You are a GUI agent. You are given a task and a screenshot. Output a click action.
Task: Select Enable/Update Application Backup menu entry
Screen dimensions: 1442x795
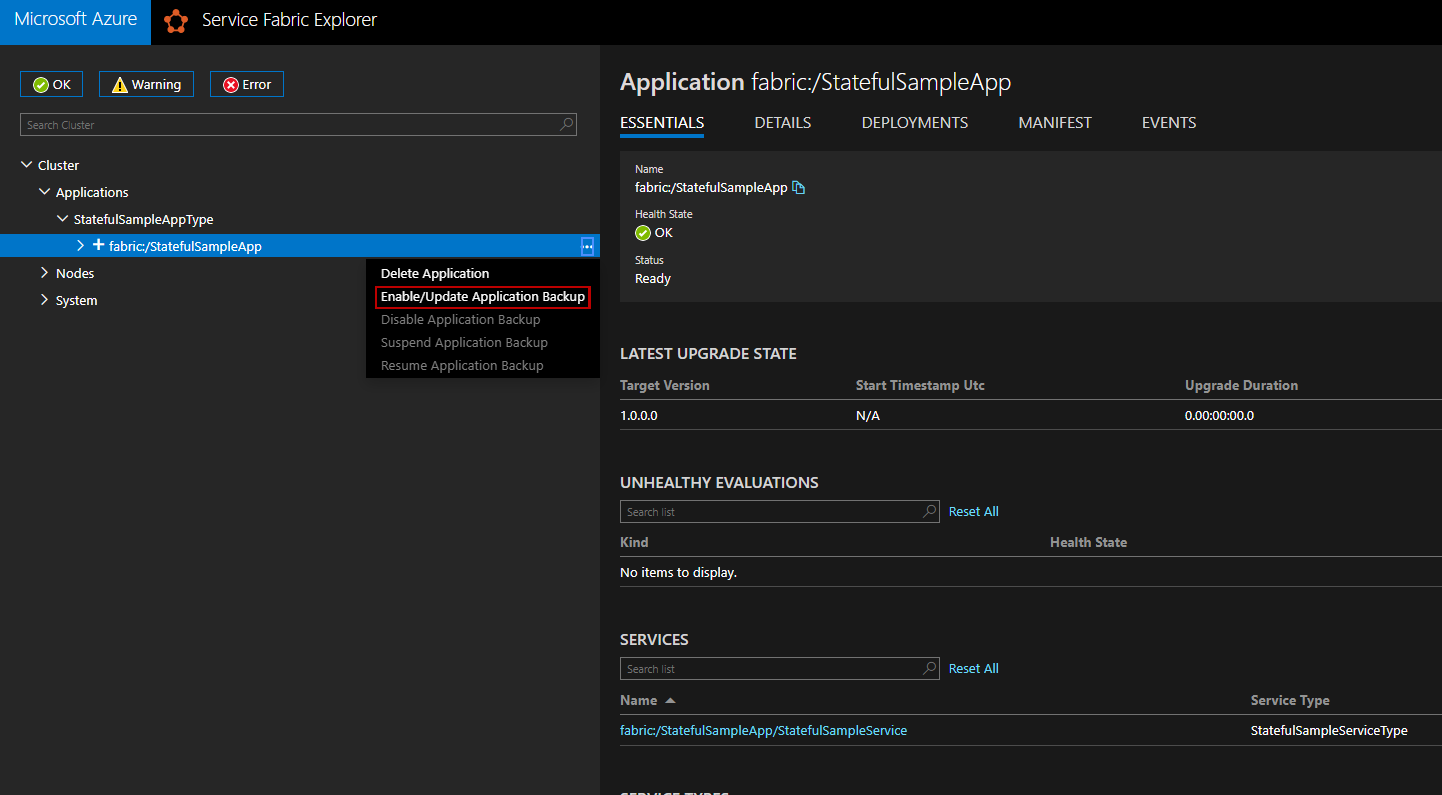pyautogui.click(x=482, y=297)
